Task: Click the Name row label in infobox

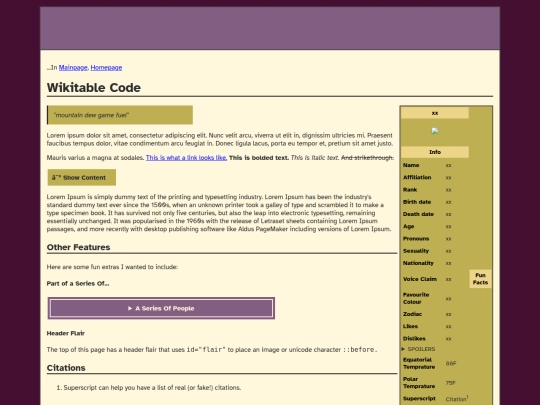Action: click(411, 165)
